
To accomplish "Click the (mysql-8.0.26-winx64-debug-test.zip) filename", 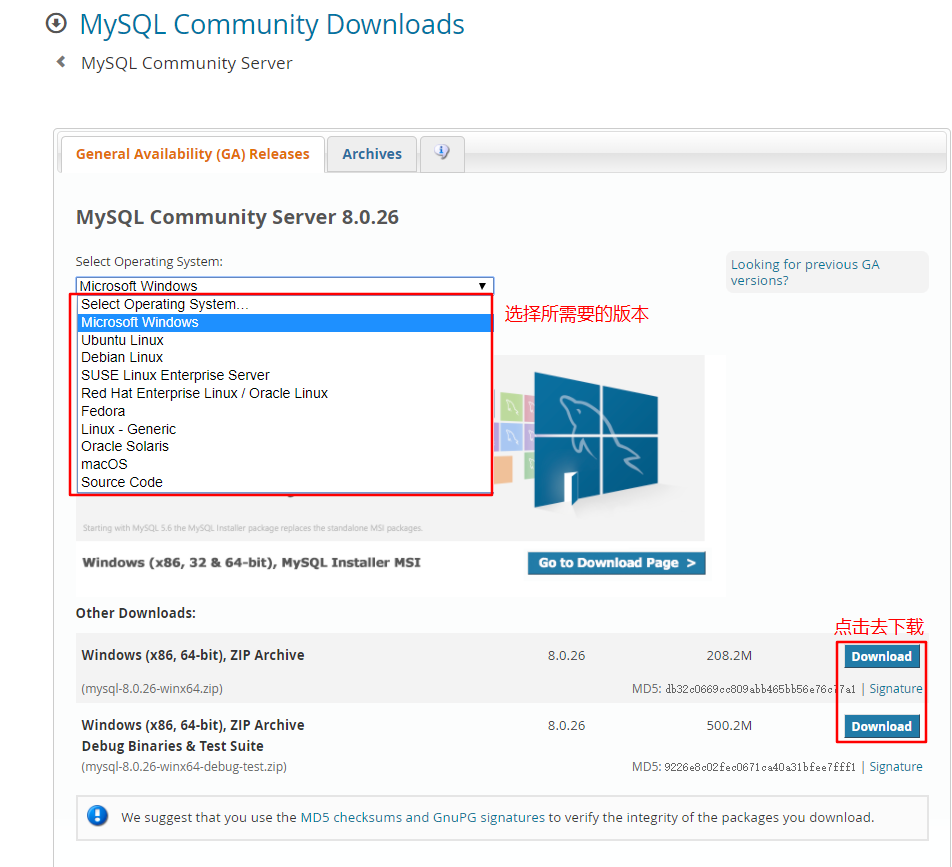I will point(184,766).
